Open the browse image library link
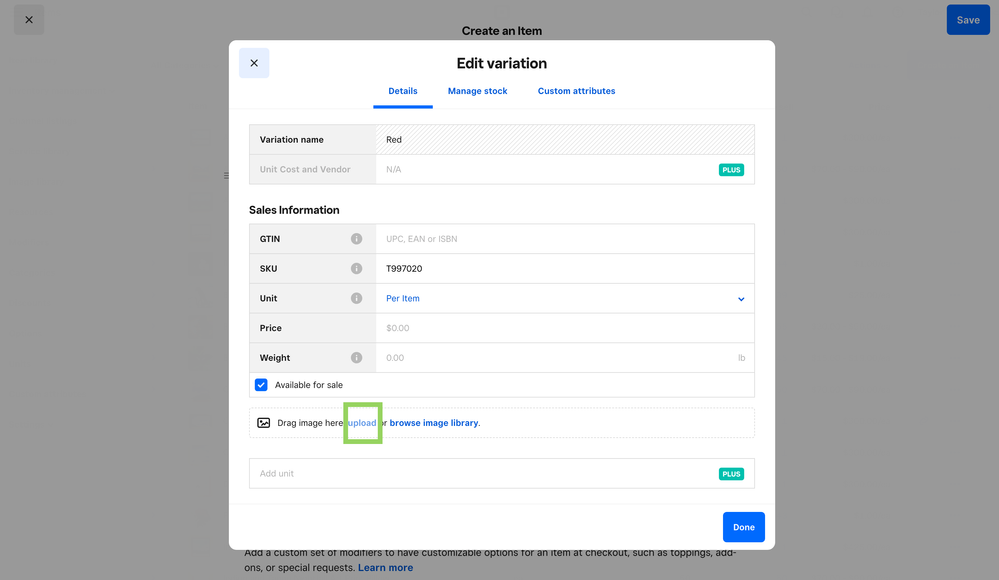This screenshot has height=580, width=999. 433,423
